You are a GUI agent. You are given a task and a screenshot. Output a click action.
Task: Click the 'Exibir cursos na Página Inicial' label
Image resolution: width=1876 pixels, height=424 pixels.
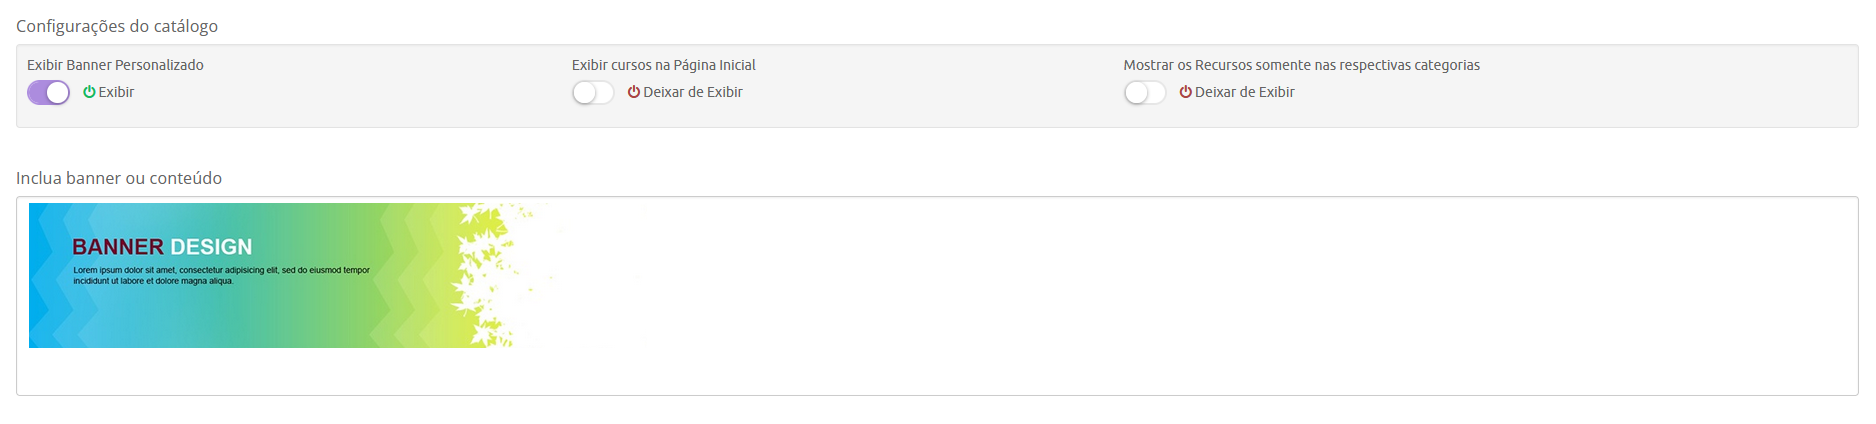(x=664, y=65)
